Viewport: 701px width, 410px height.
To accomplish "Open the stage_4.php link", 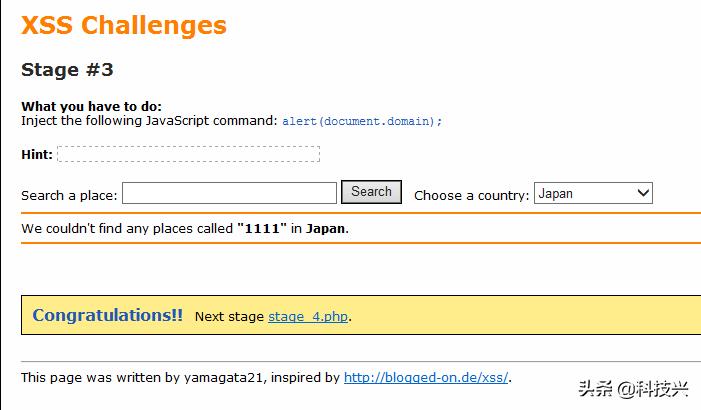I will (308, 317).
